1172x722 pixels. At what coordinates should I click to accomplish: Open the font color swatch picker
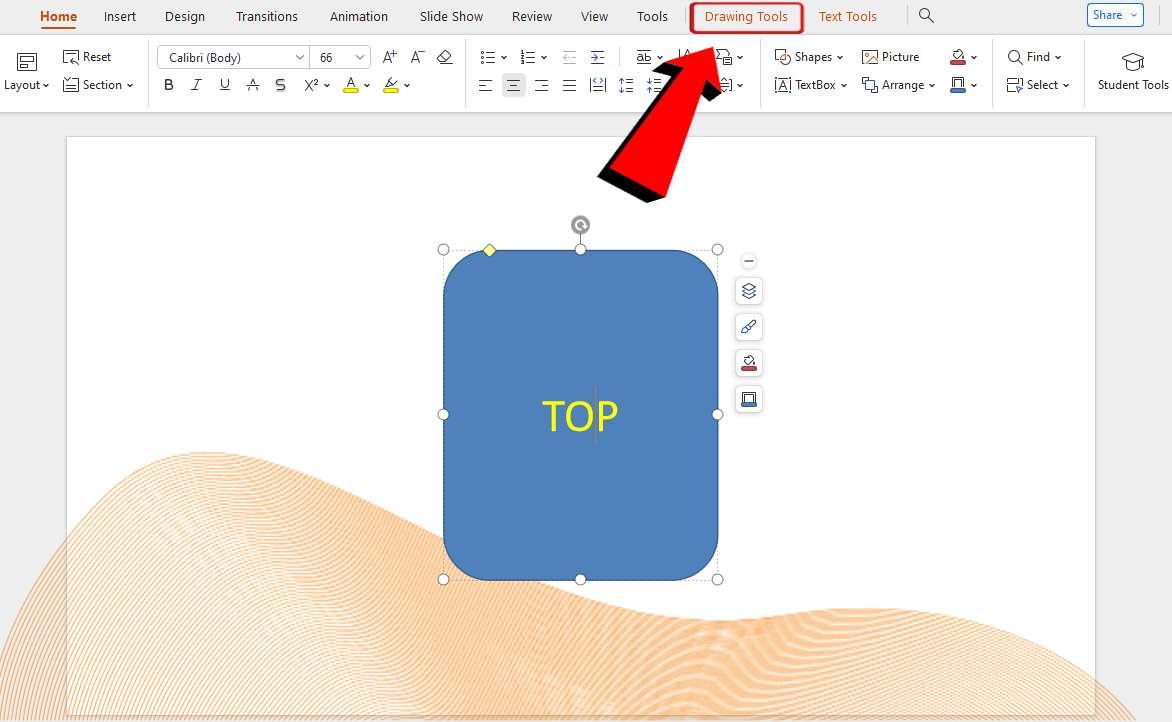tap(350, 85)
